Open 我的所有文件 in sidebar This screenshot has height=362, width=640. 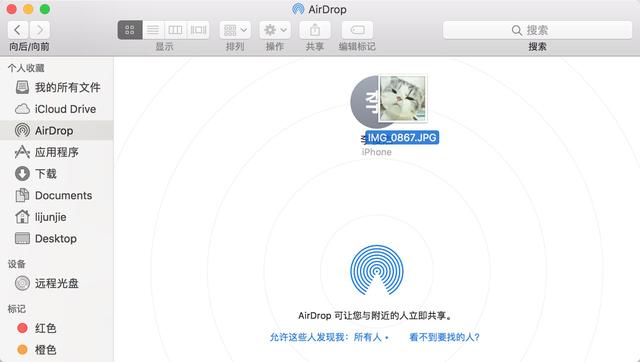57,87
